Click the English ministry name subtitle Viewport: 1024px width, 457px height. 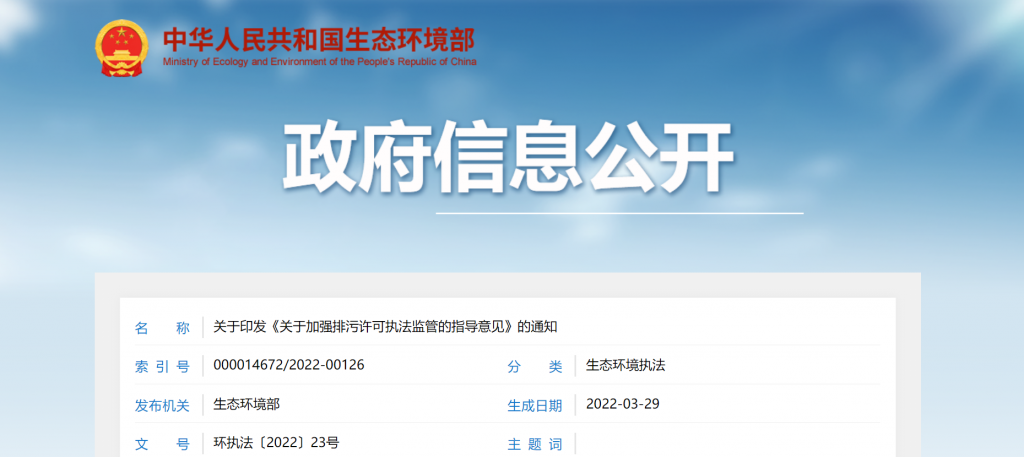tap(319, 62)
